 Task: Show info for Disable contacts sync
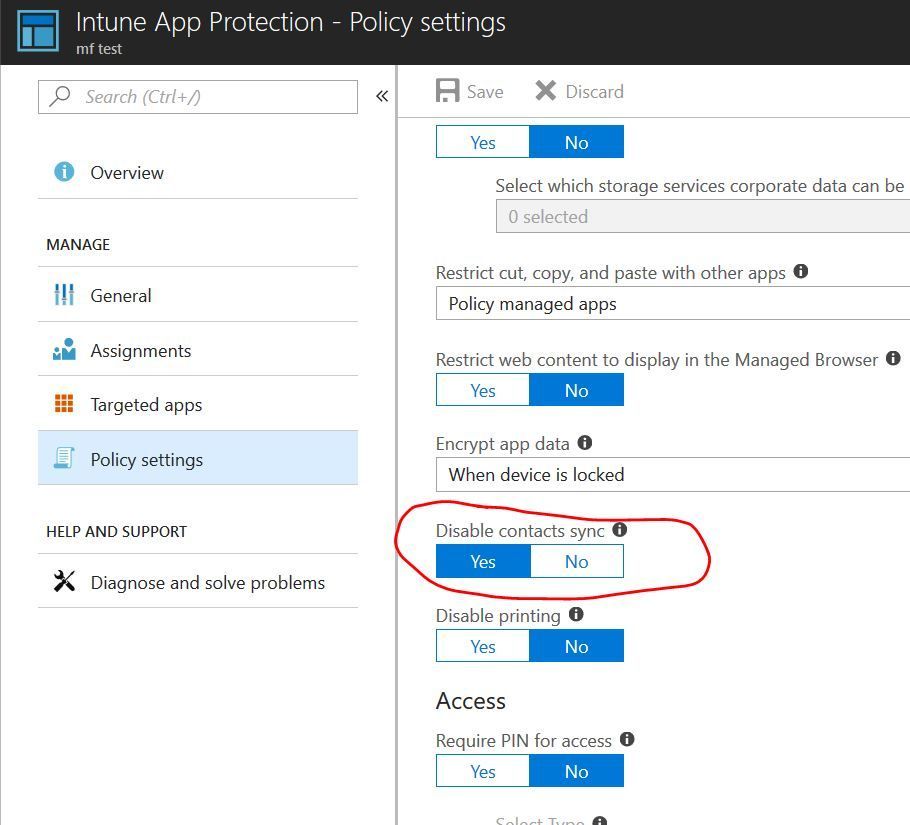620,529
